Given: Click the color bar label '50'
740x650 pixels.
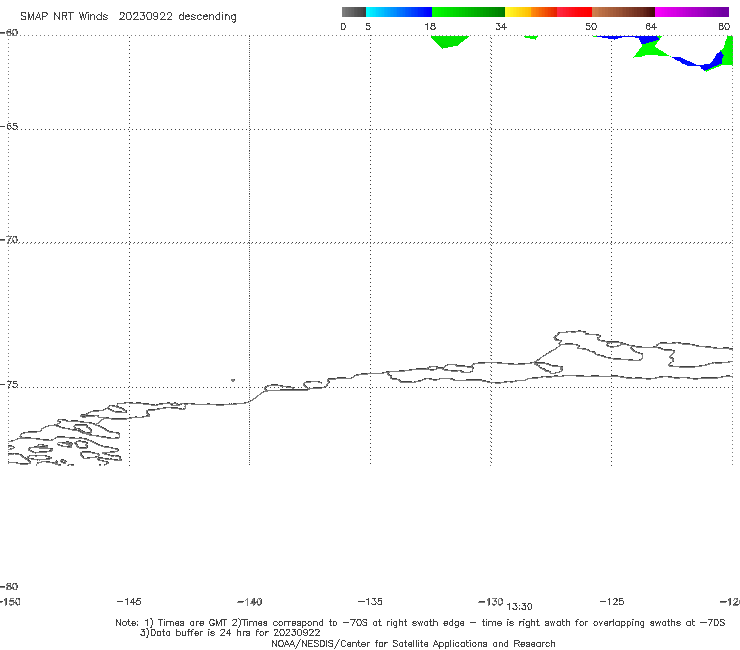Looking at the screenshot, I should (591, 26).
